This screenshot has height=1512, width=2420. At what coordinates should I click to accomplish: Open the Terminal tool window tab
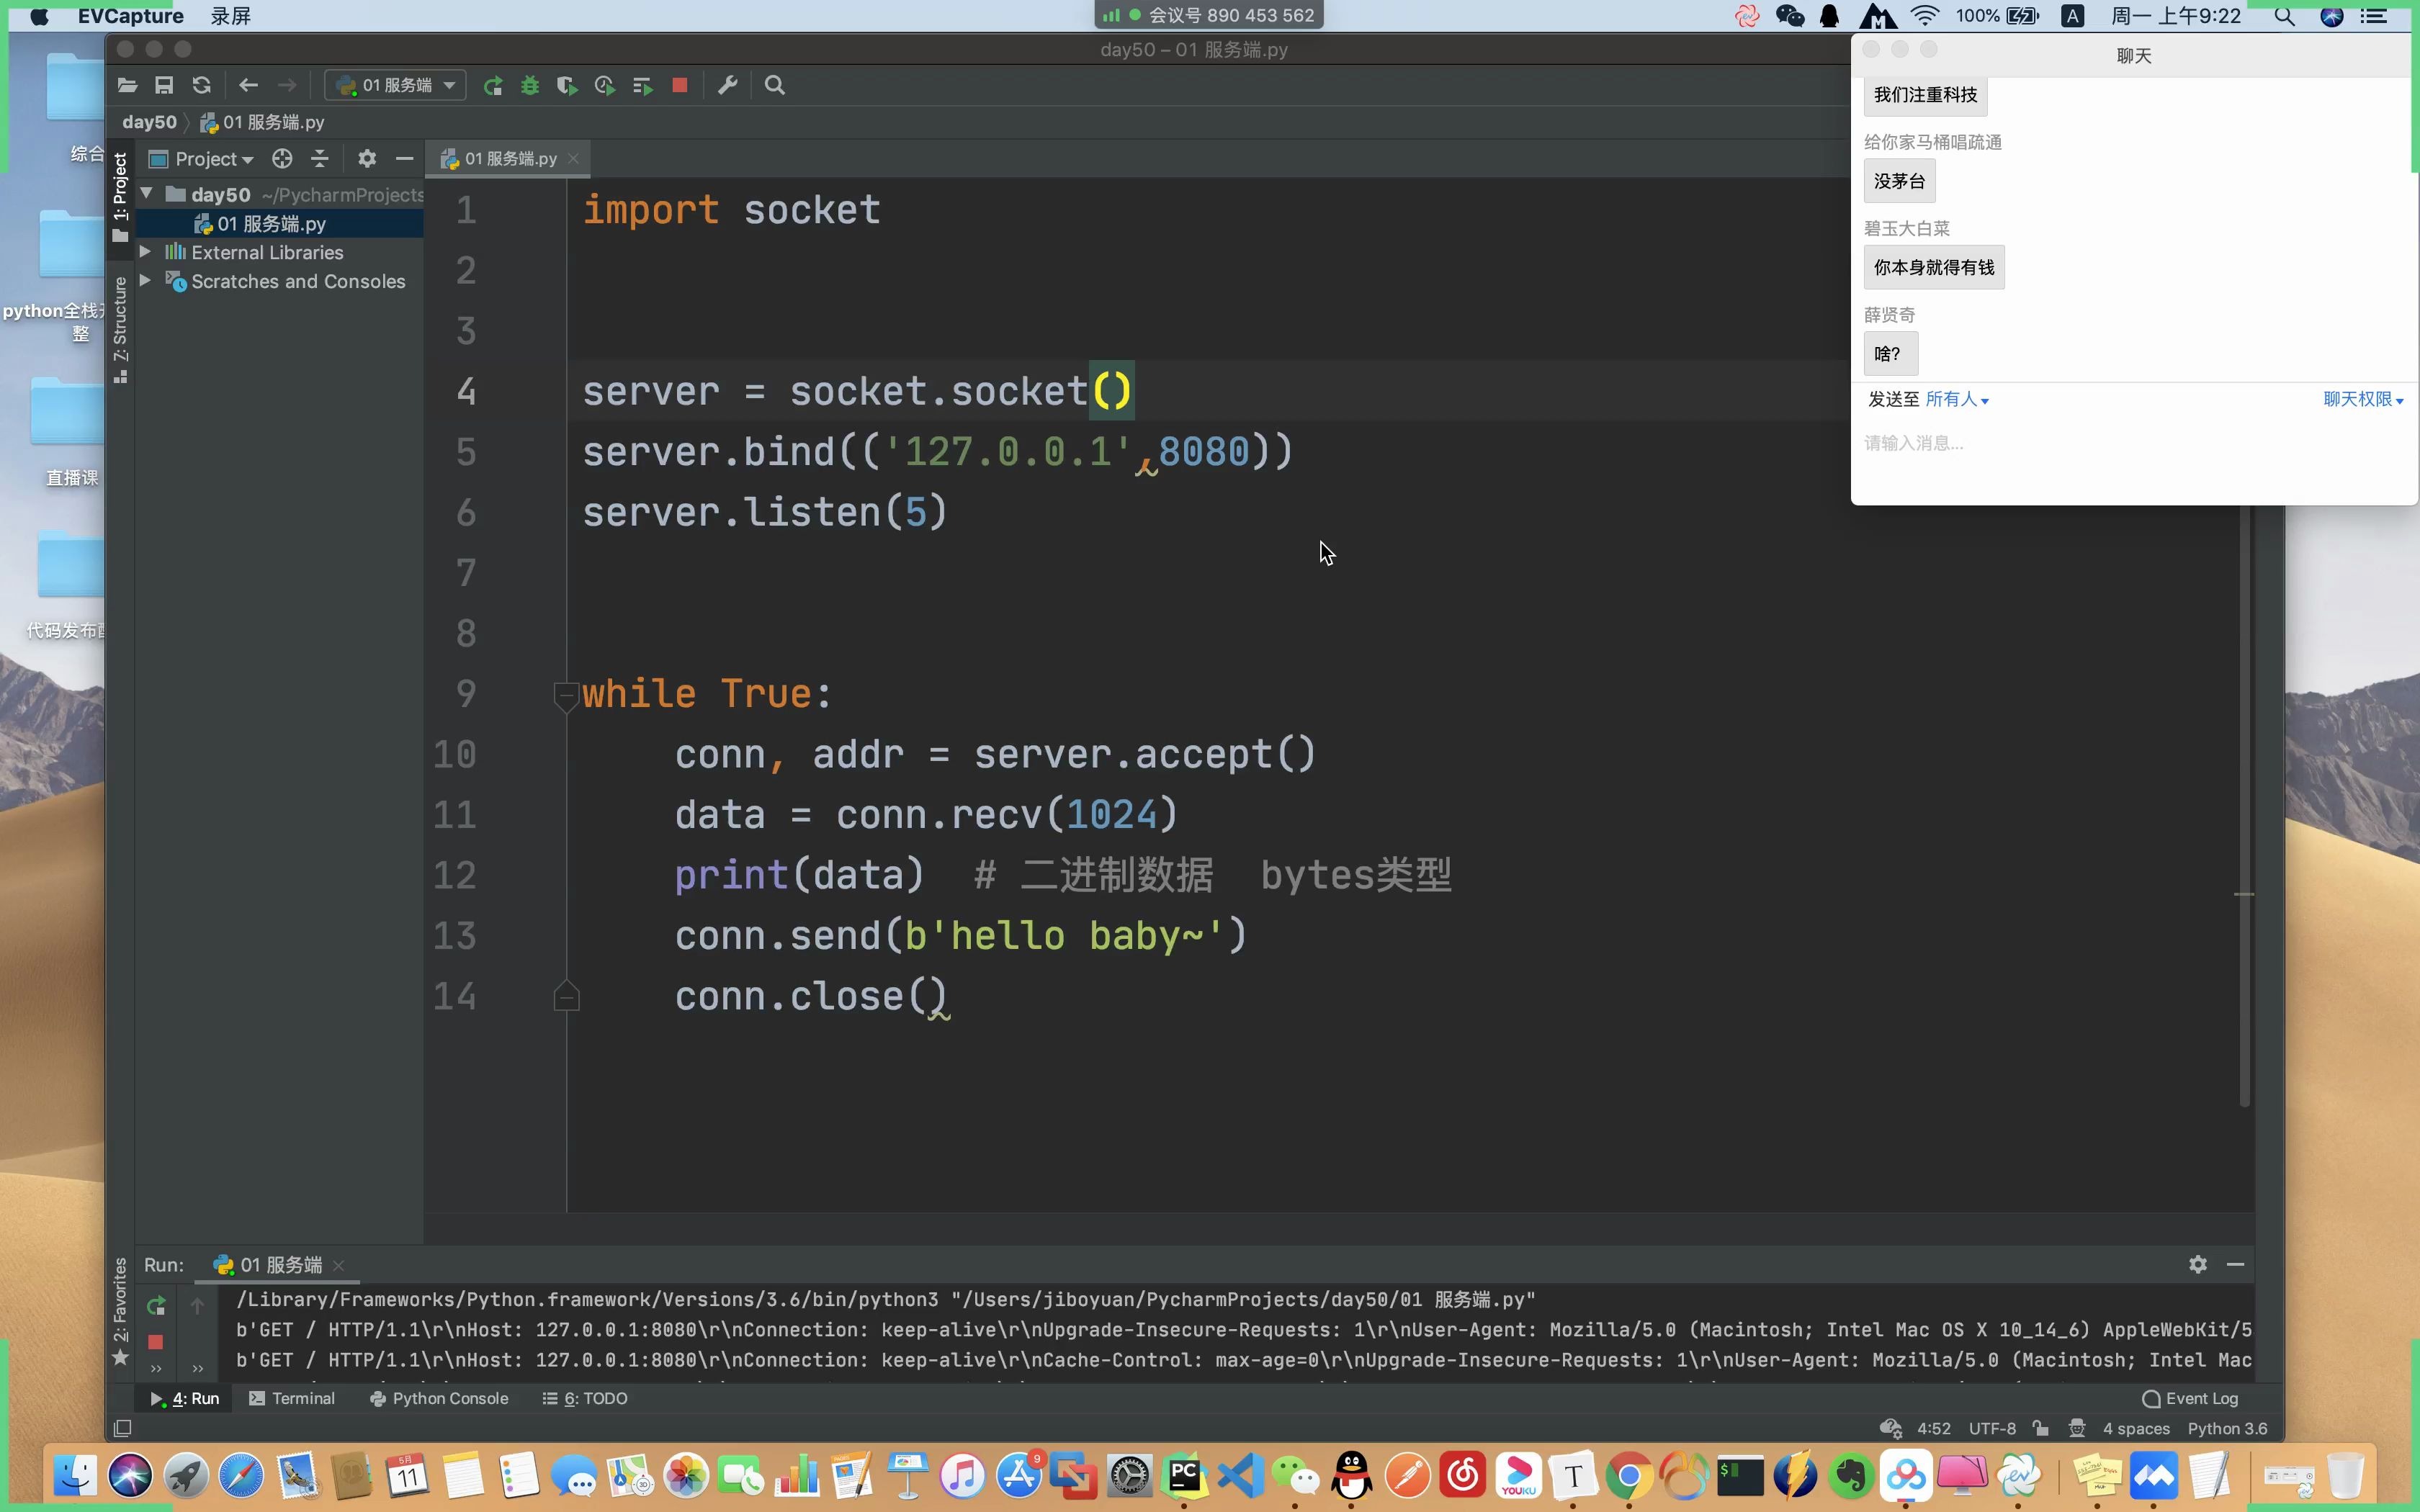tap(292, 1398)
